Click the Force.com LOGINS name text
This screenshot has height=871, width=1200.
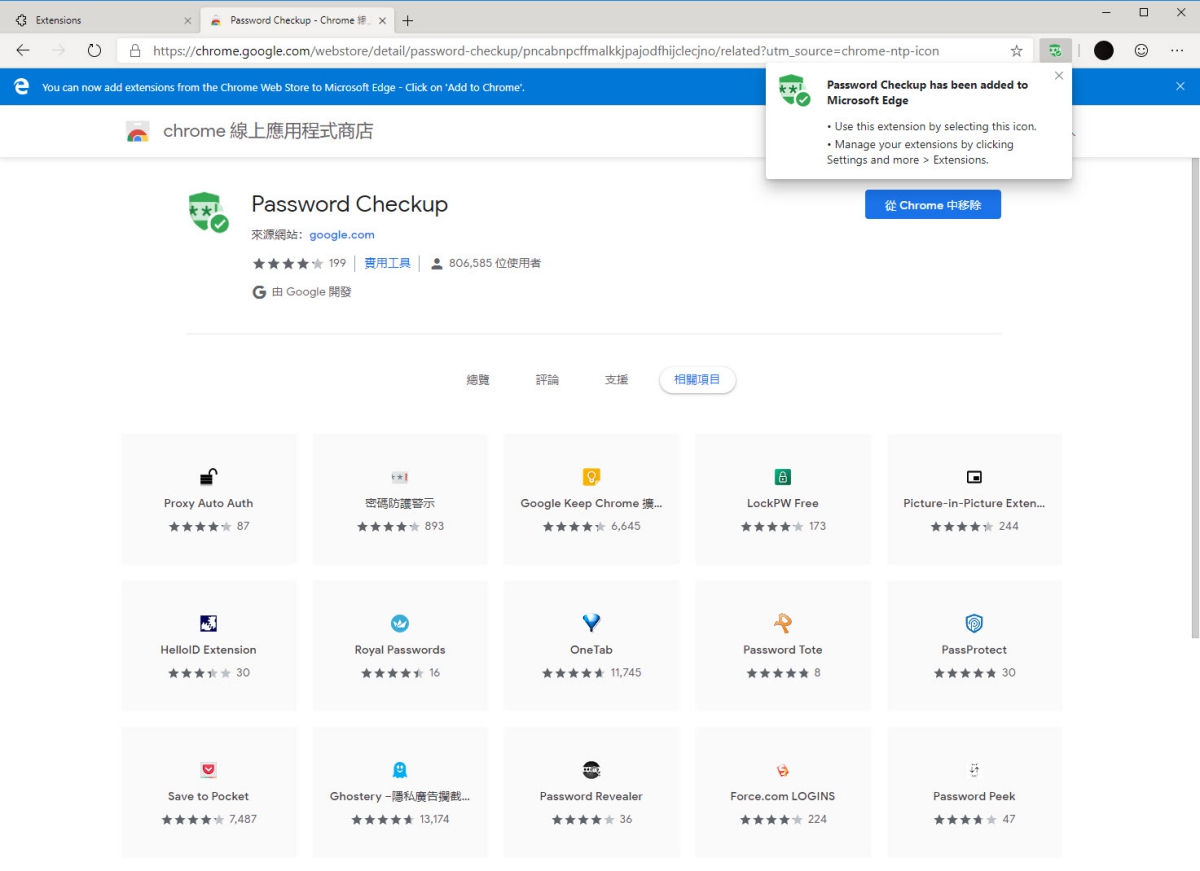783,796
